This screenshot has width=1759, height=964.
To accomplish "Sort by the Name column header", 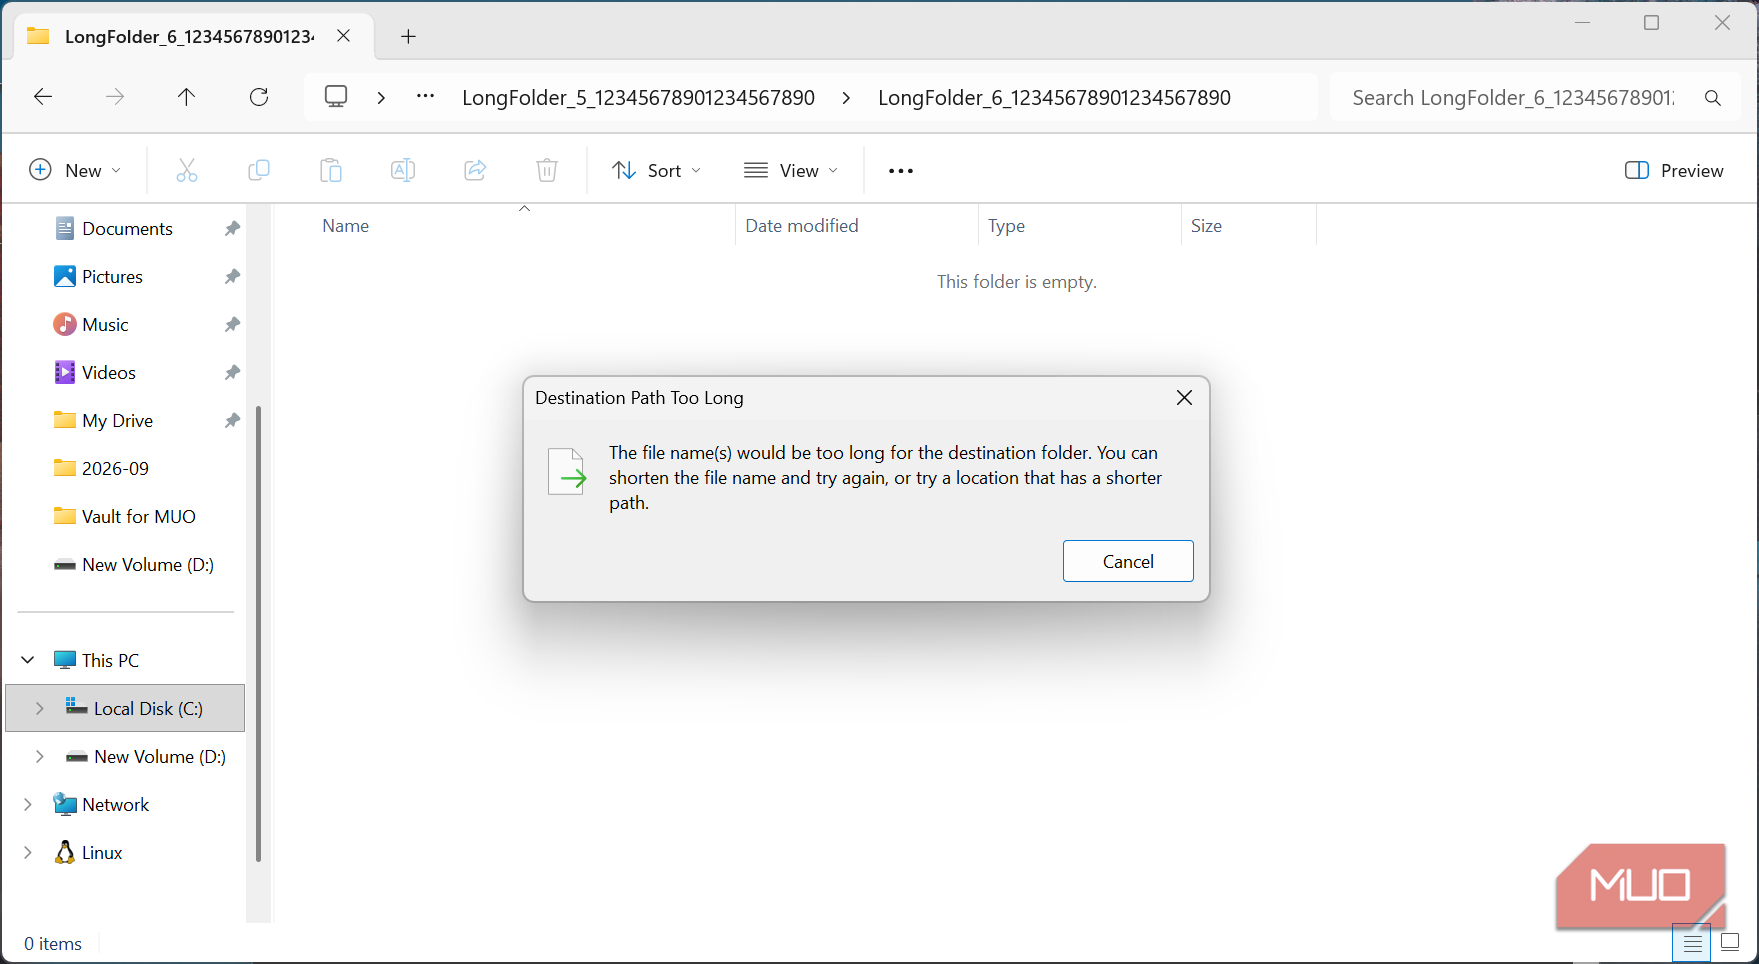I will pos(345,226).
